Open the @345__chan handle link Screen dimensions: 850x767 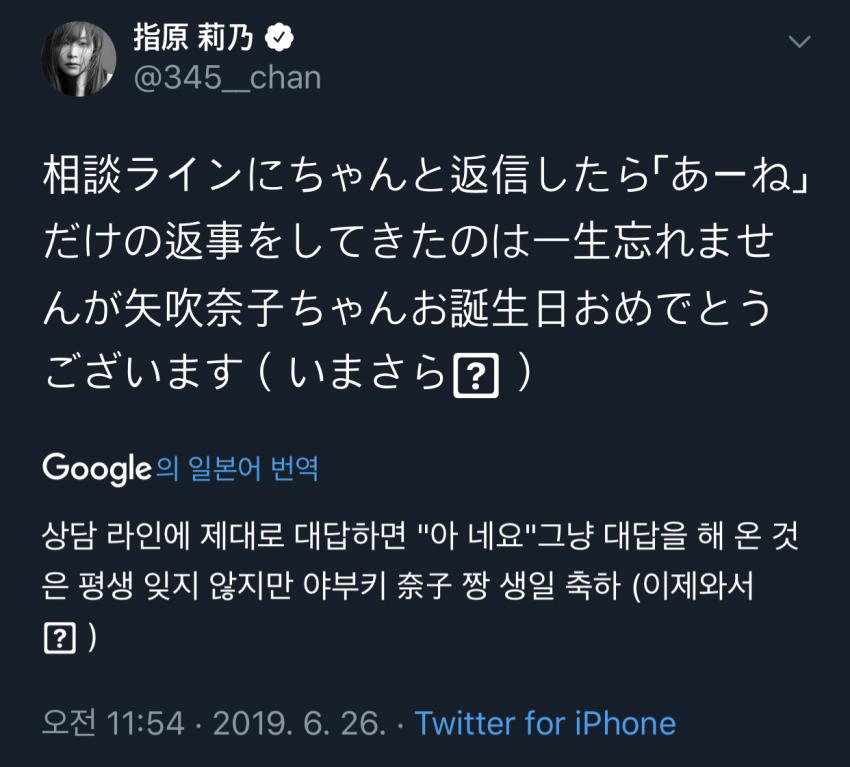tap(227, 78)
